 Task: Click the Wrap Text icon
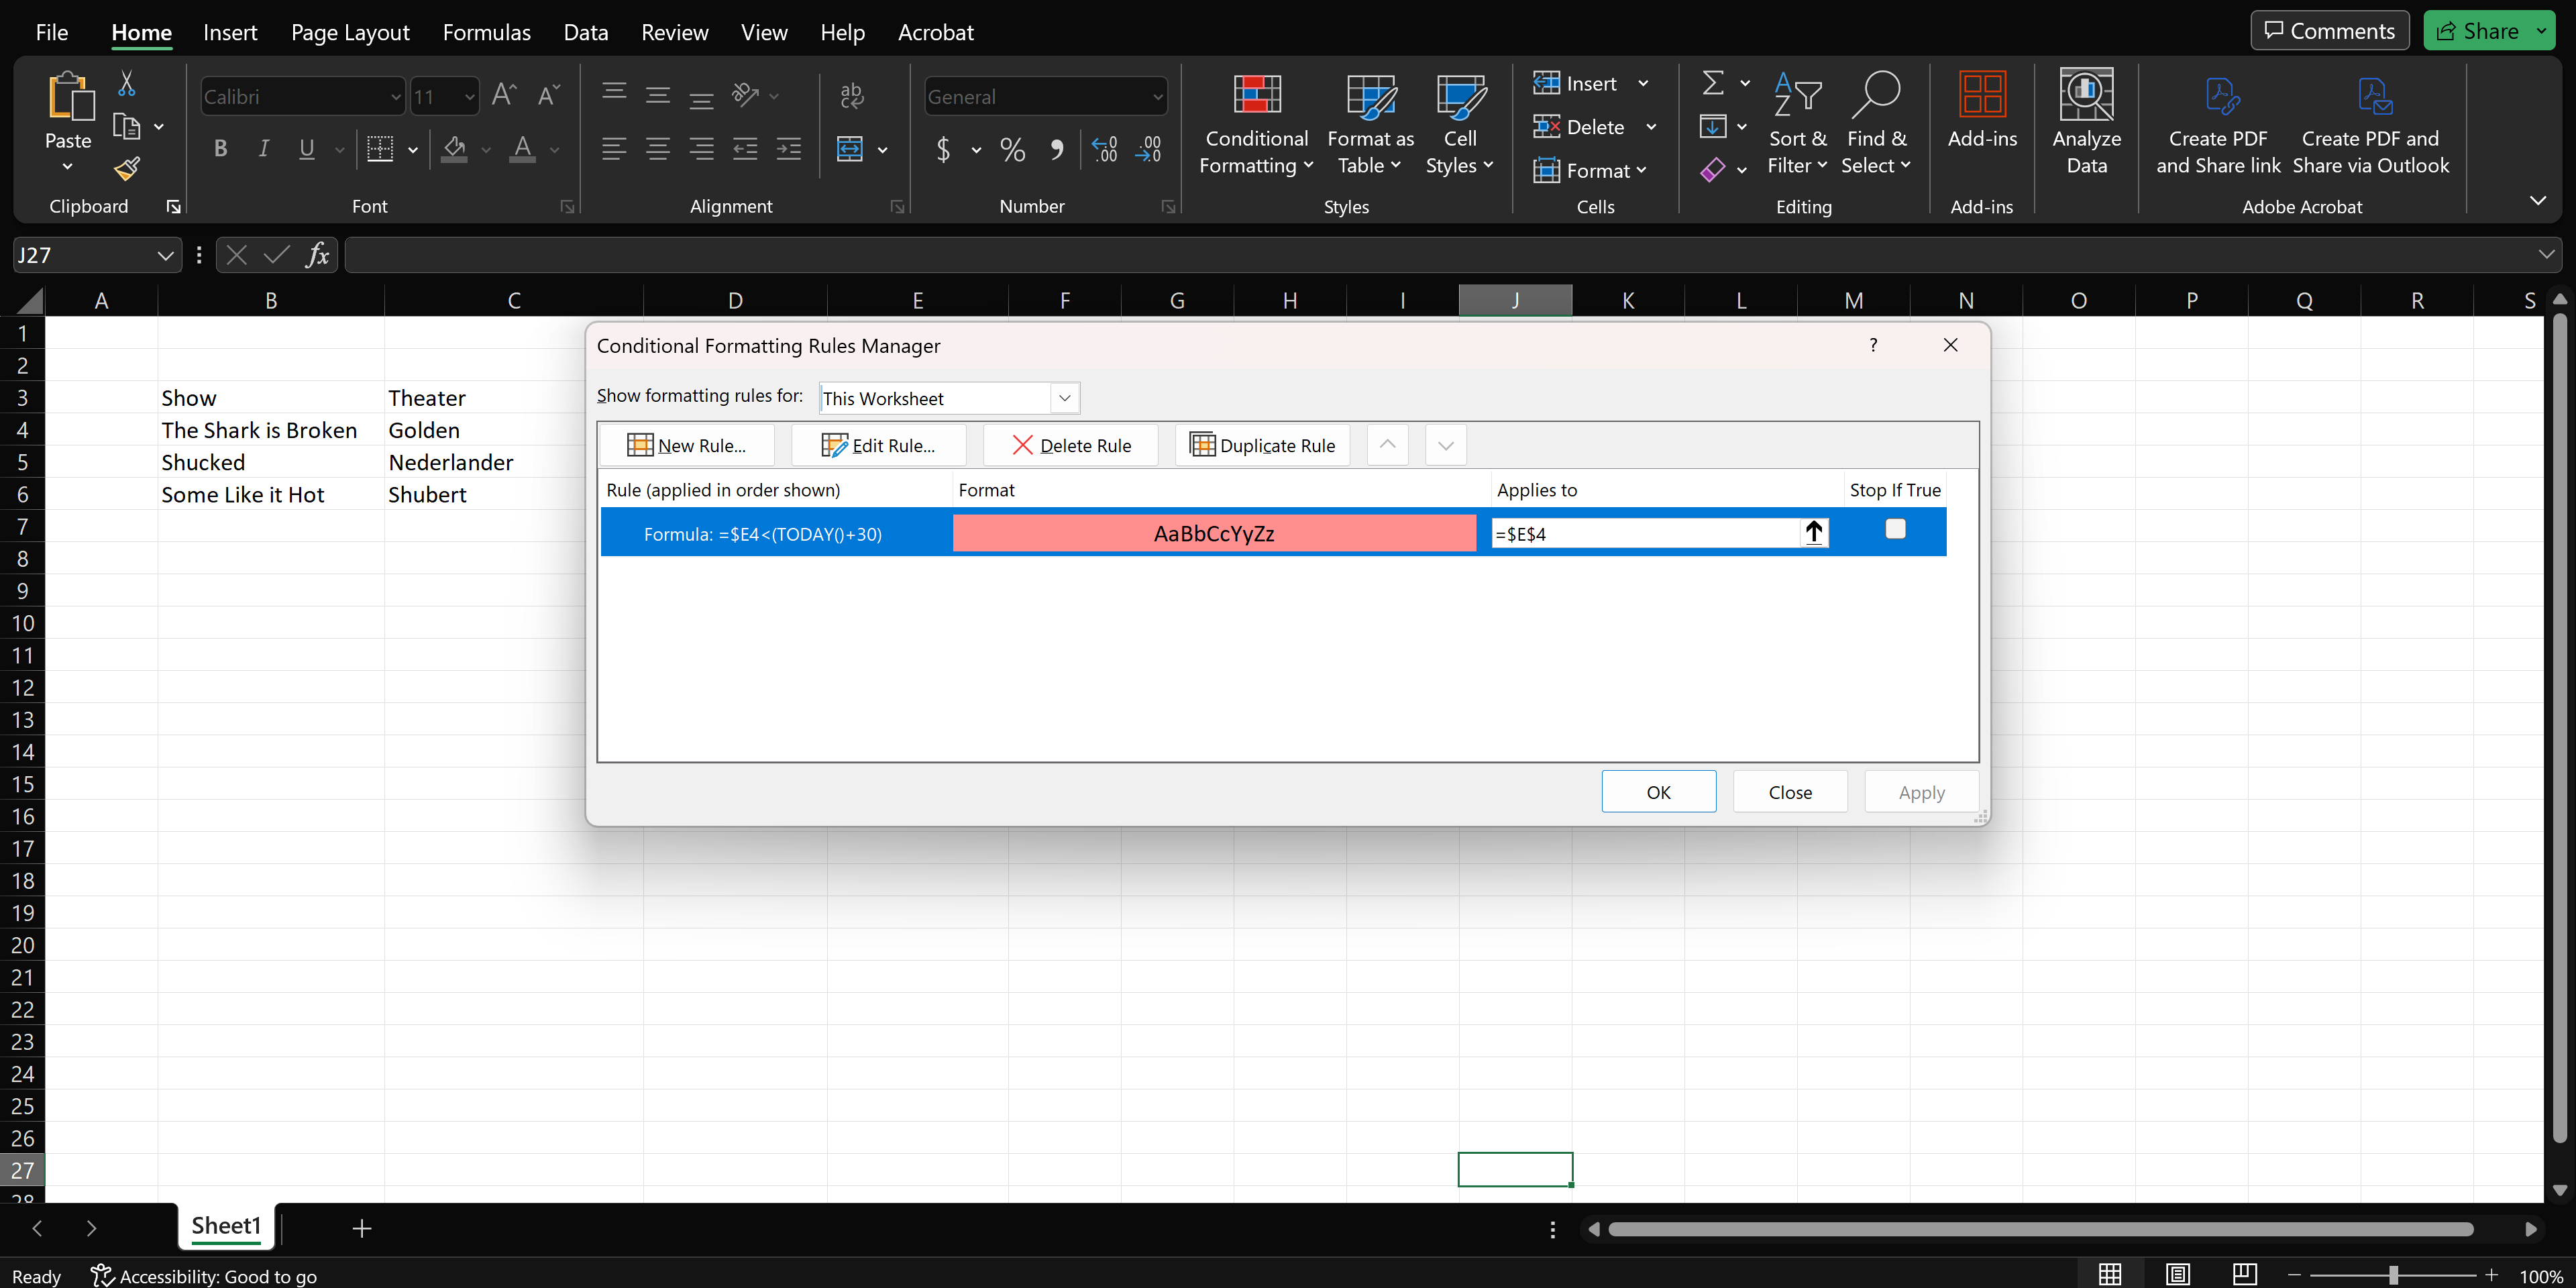point(852,95)
